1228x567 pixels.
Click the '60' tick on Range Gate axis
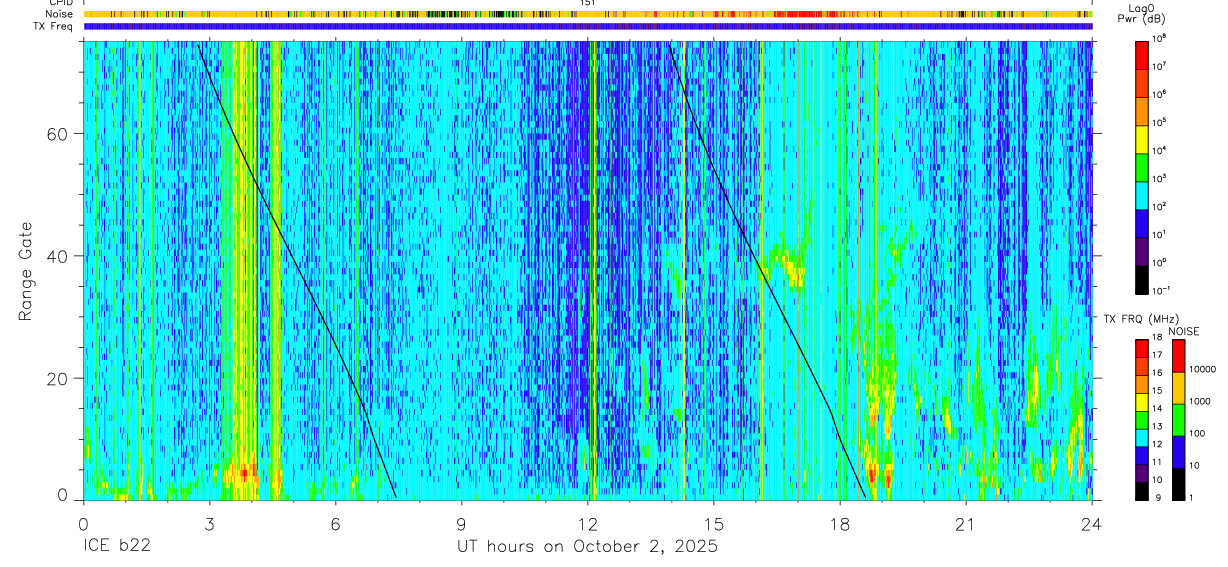tap(57, 134)
